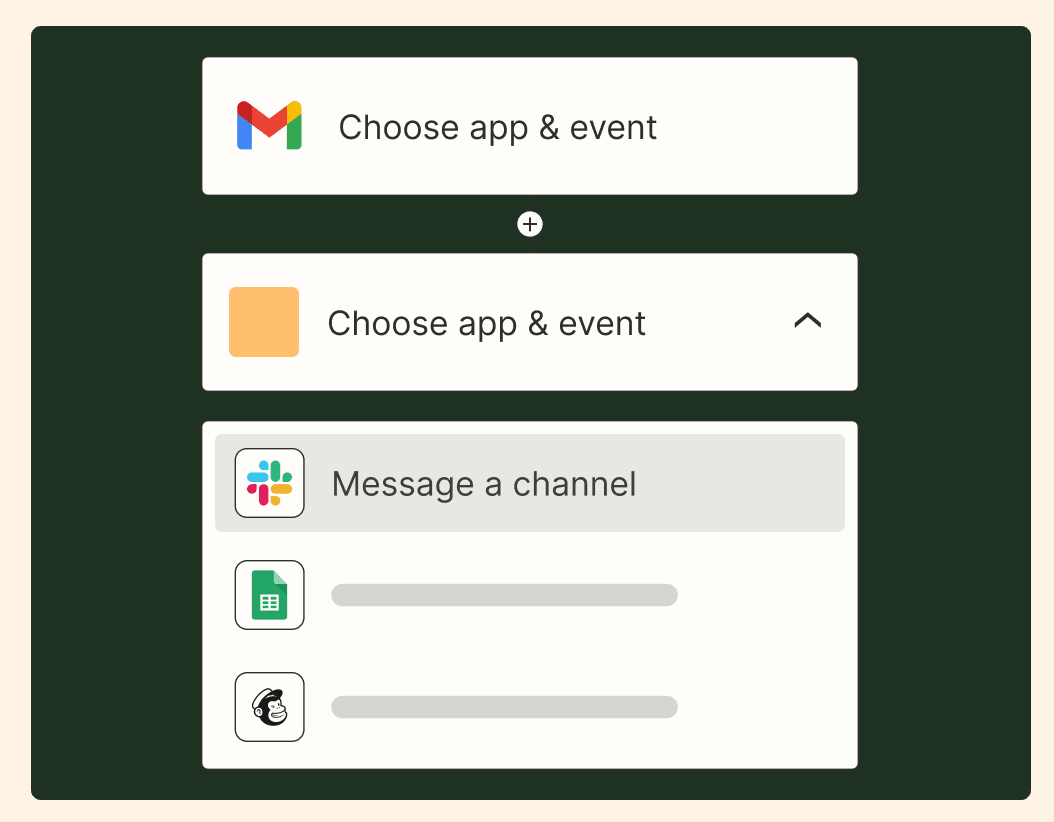Click the Gmail icon in first step
This screenshot has width=1054, height=822.
tap(269, 126)
